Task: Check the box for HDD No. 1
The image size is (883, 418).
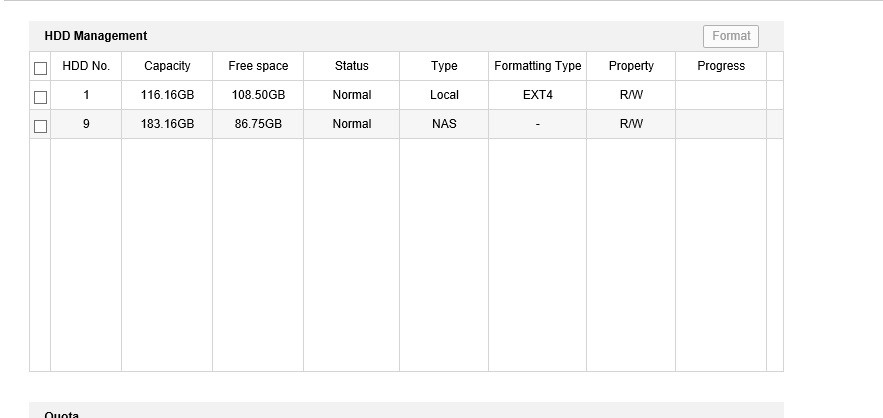Action: point(41,97)
